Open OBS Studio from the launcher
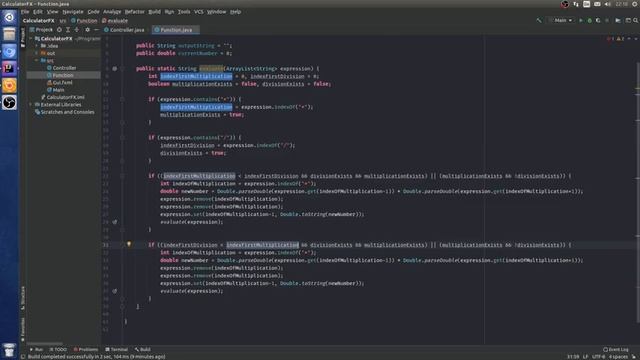 pos(9,102)
